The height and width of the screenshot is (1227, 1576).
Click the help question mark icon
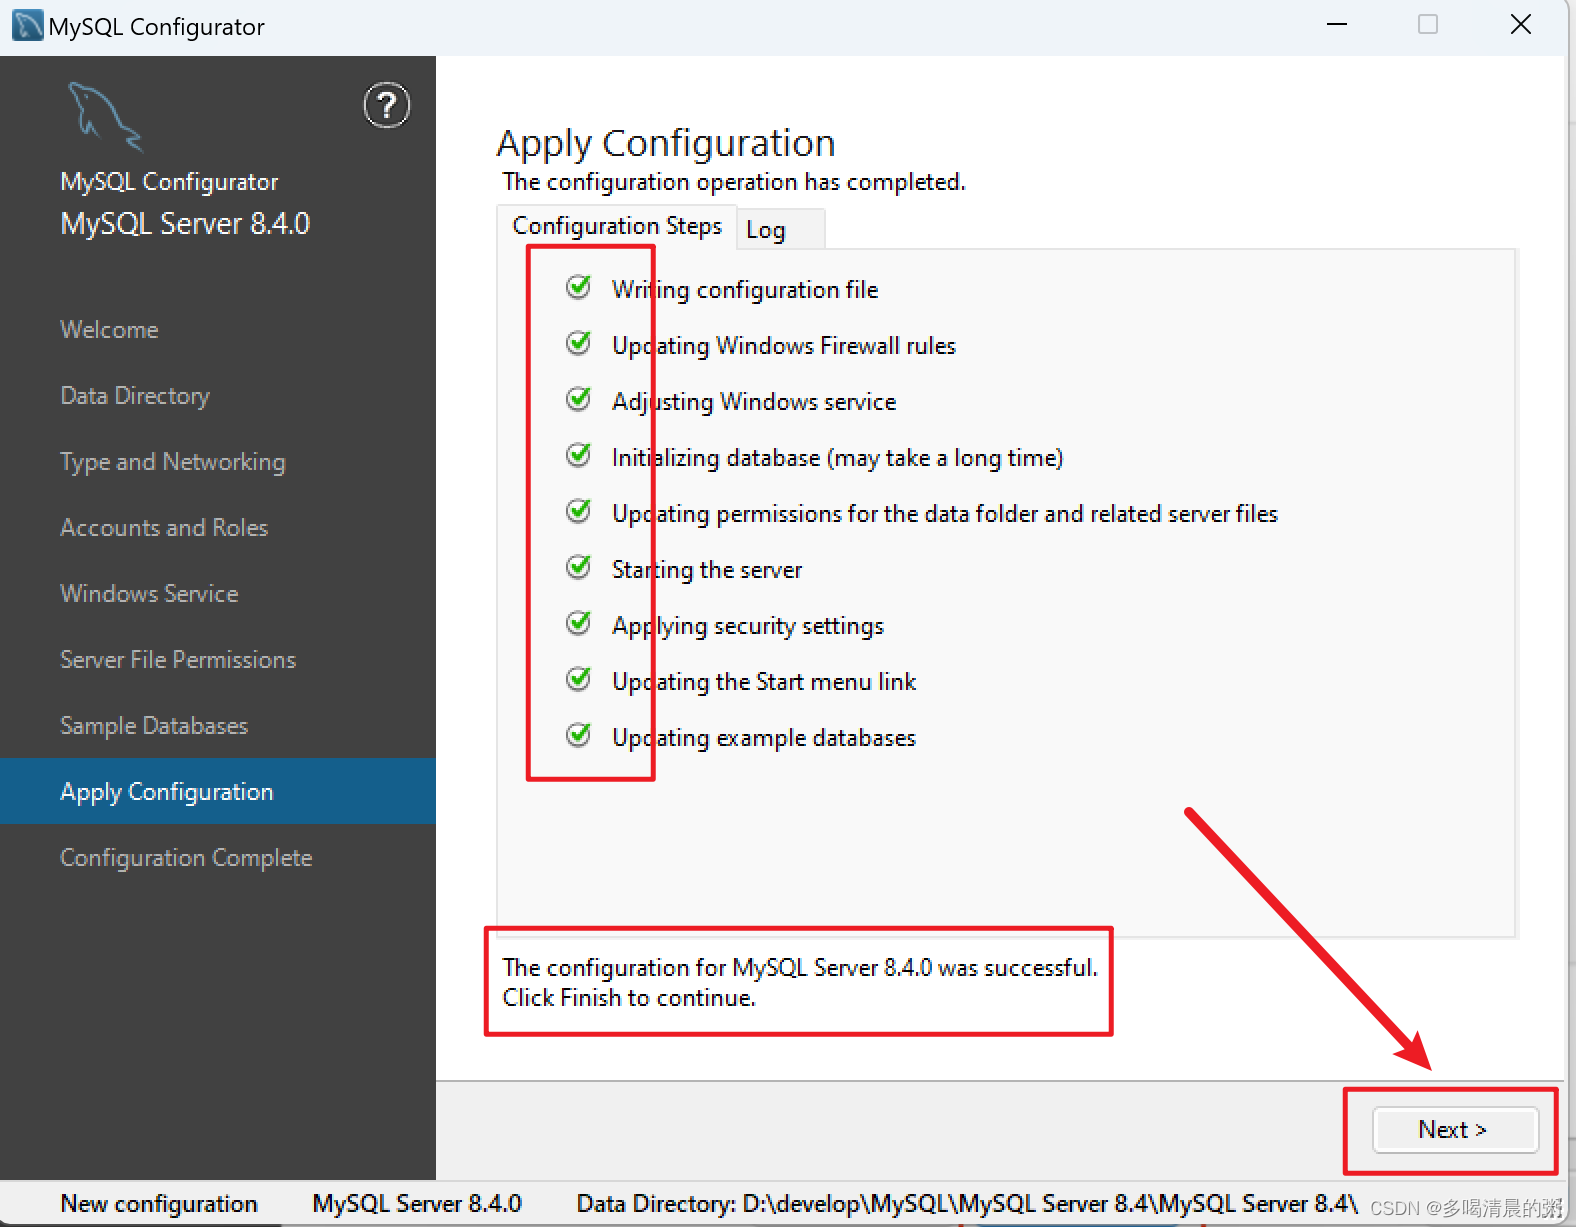pyautogui.click(x=386, y=106)
